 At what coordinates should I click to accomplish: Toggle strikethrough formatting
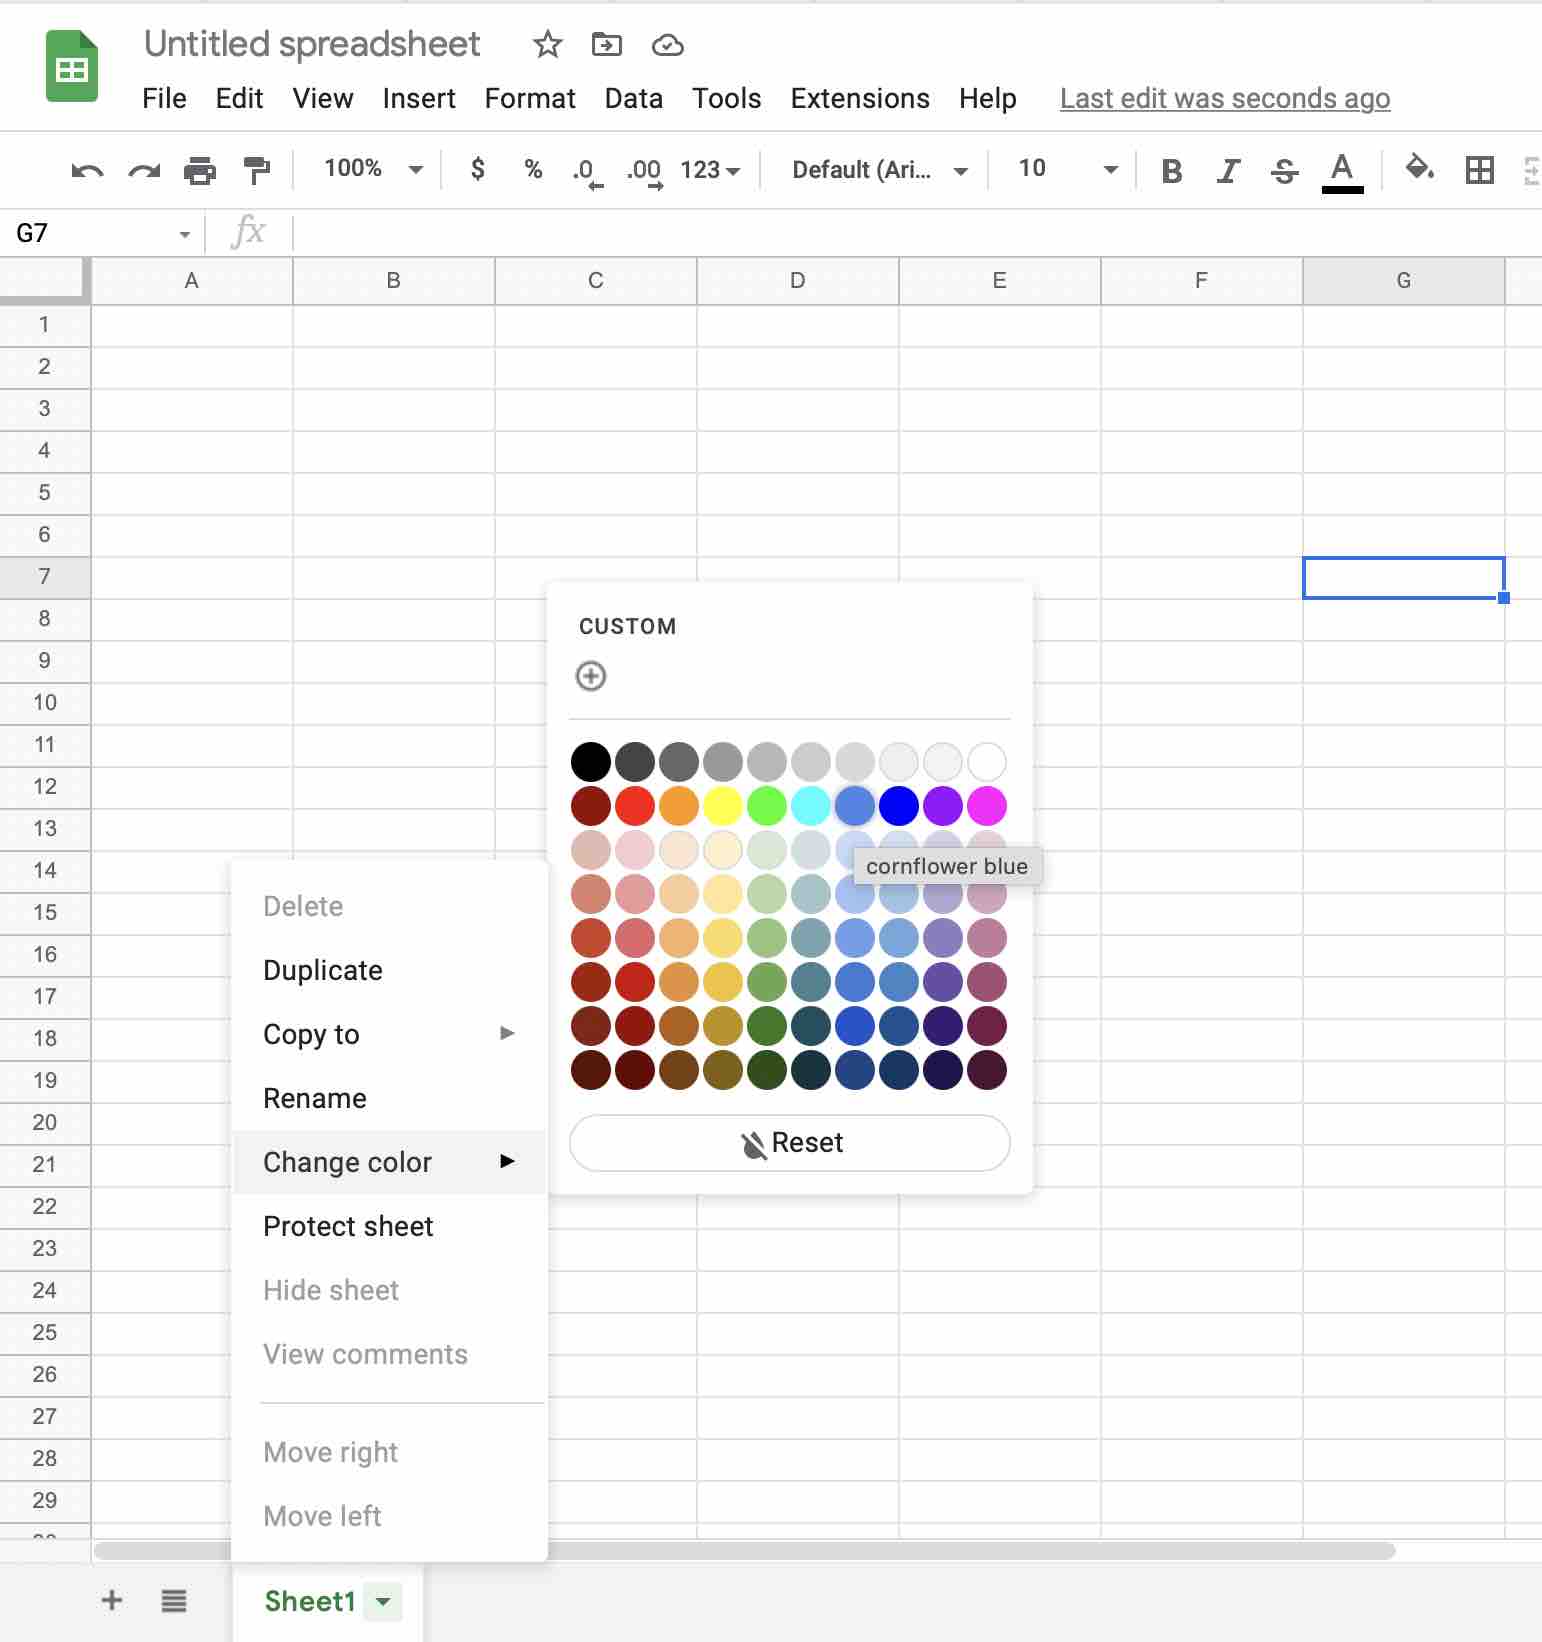pyautogui.click(x=1284, y=171)
